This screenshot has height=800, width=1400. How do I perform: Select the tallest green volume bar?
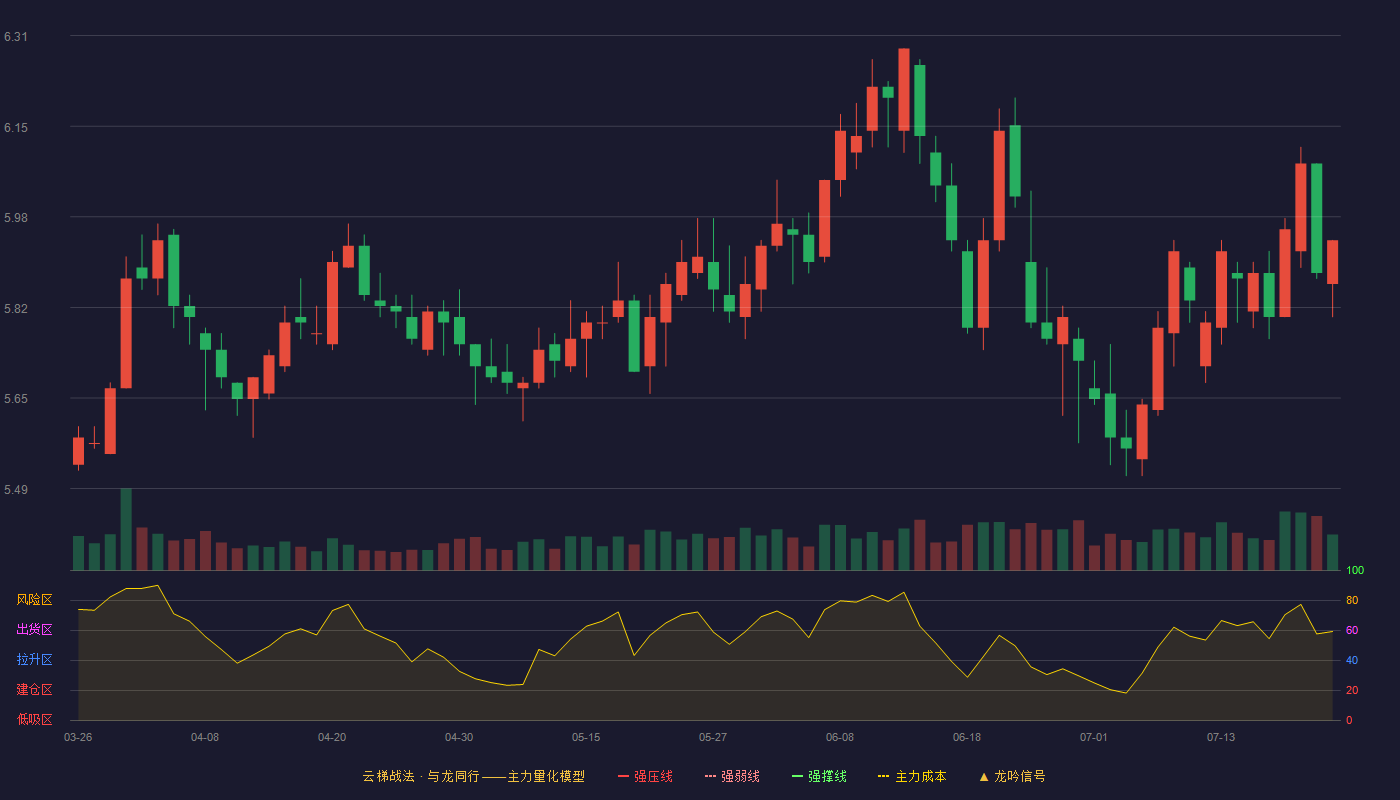tap(126, 529)
